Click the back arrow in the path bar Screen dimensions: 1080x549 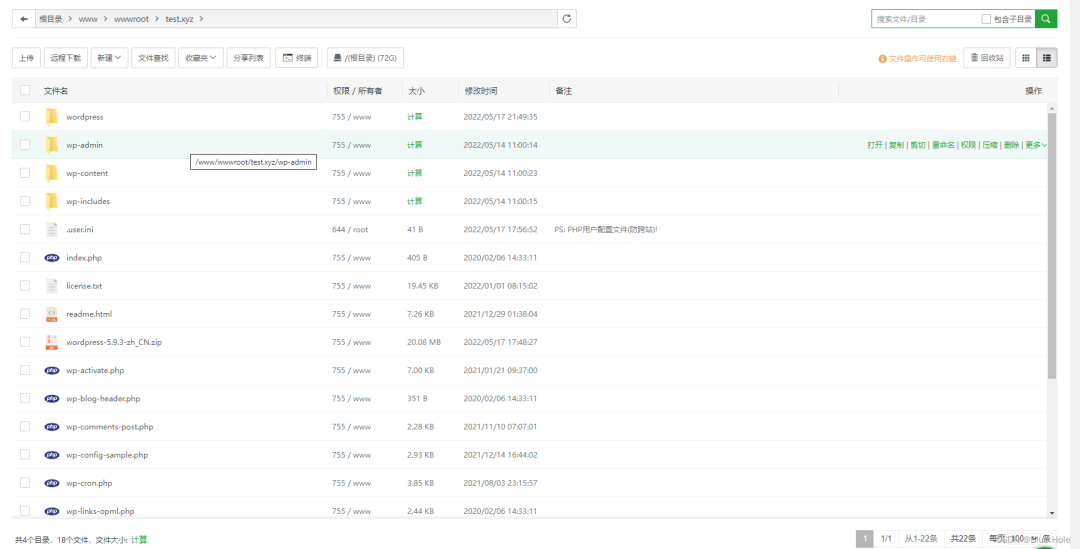[x=23, y=19]
